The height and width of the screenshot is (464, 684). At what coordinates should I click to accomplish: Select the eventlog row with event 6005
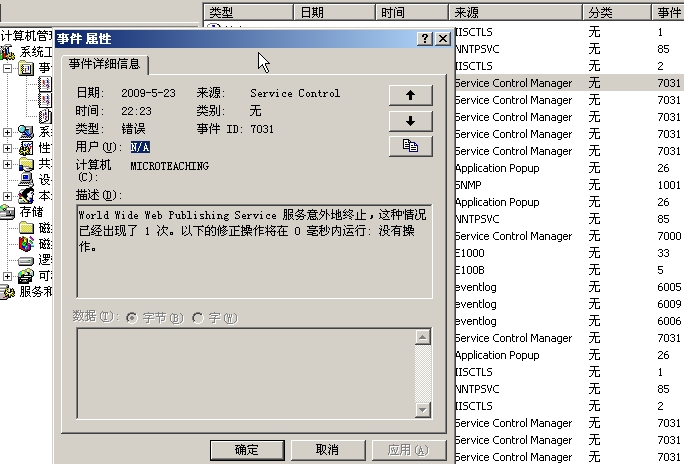pyautogui.click(x=569, y=287)
